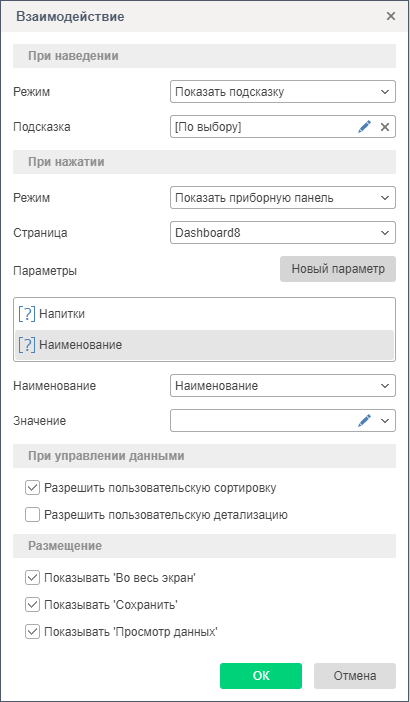
Task: Click the Новый параметр button
Action: (338, 269)
